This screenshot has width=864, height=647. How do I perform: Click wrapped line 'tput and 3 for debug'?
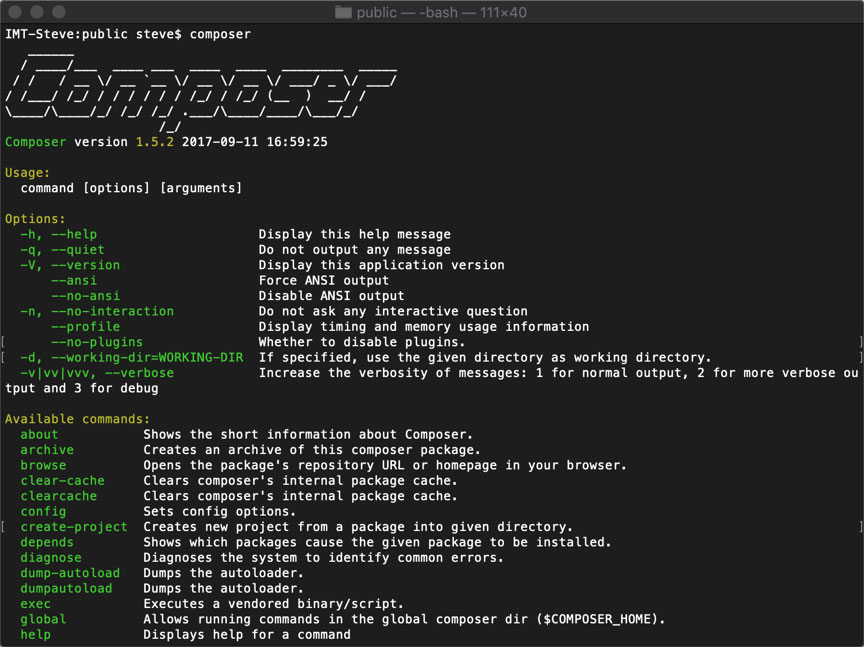(82, 389)
